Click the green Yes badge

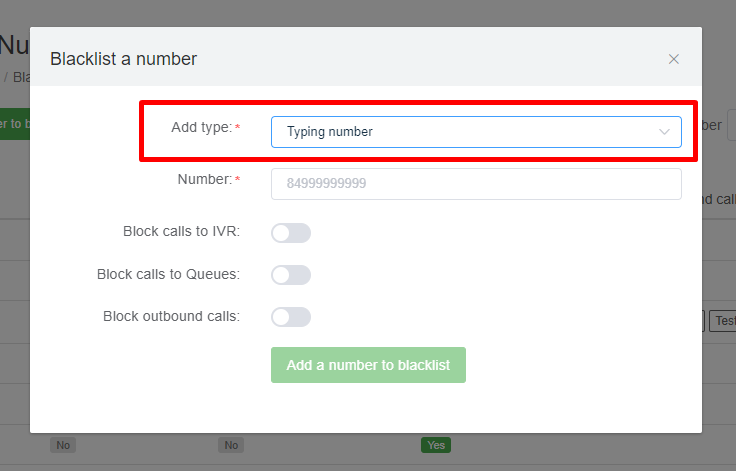tap(435, 445)
